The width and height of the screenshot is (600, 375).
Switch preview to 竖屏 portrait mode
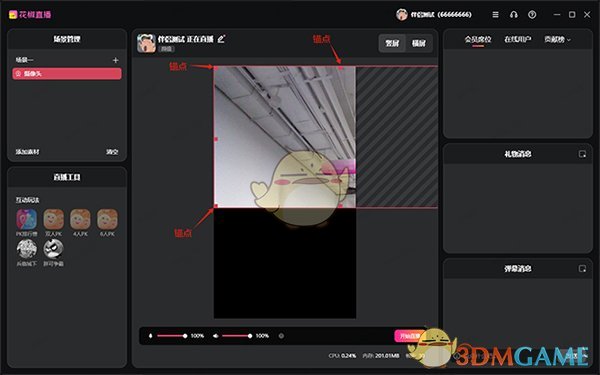(392, 43)
